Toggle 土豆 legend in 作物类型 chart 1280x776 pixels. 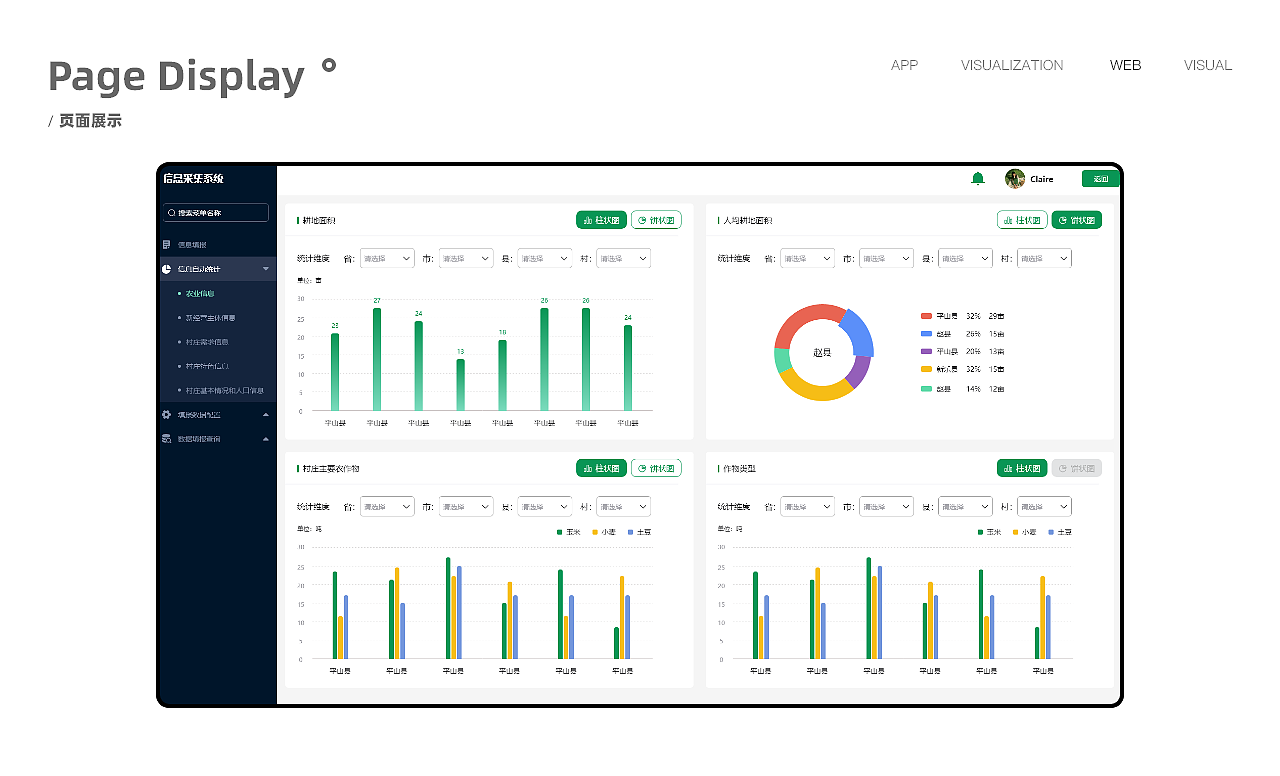(1061, 532)
